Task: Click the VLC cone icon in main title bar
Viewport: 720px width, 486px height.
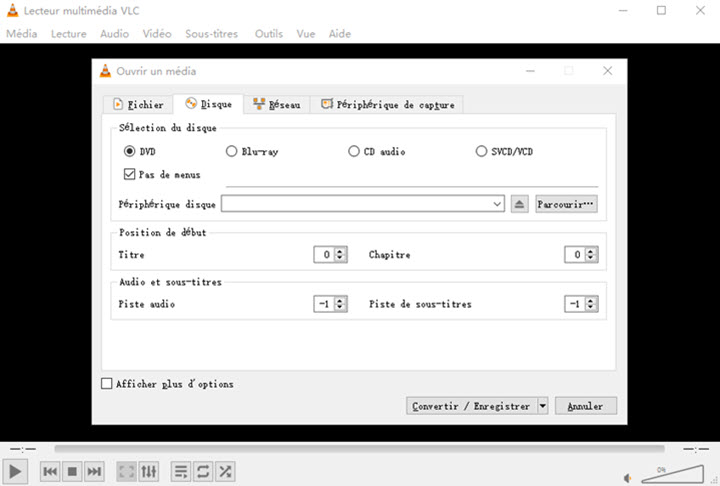Action: [x=12, y=10]
